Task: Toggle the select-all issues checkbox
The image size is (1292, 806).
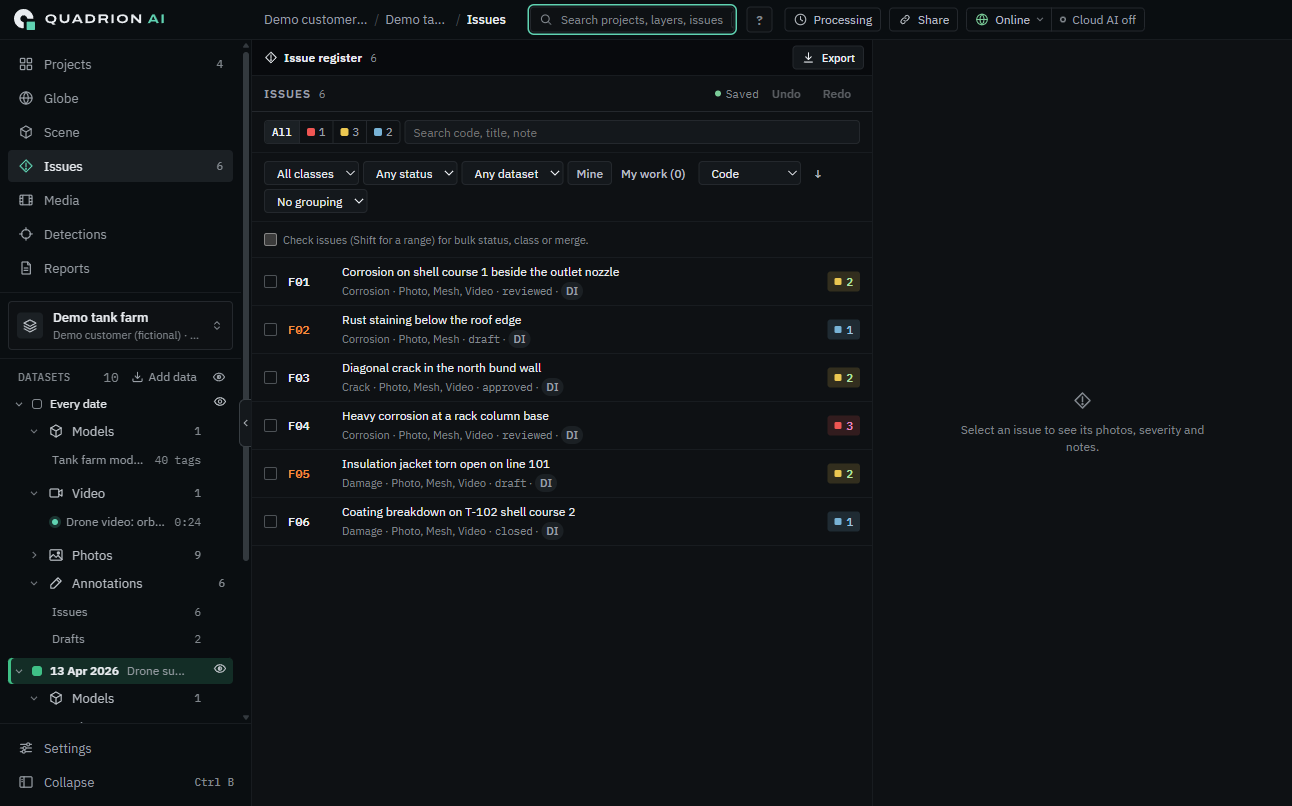Action: click(x=270, y=240)
